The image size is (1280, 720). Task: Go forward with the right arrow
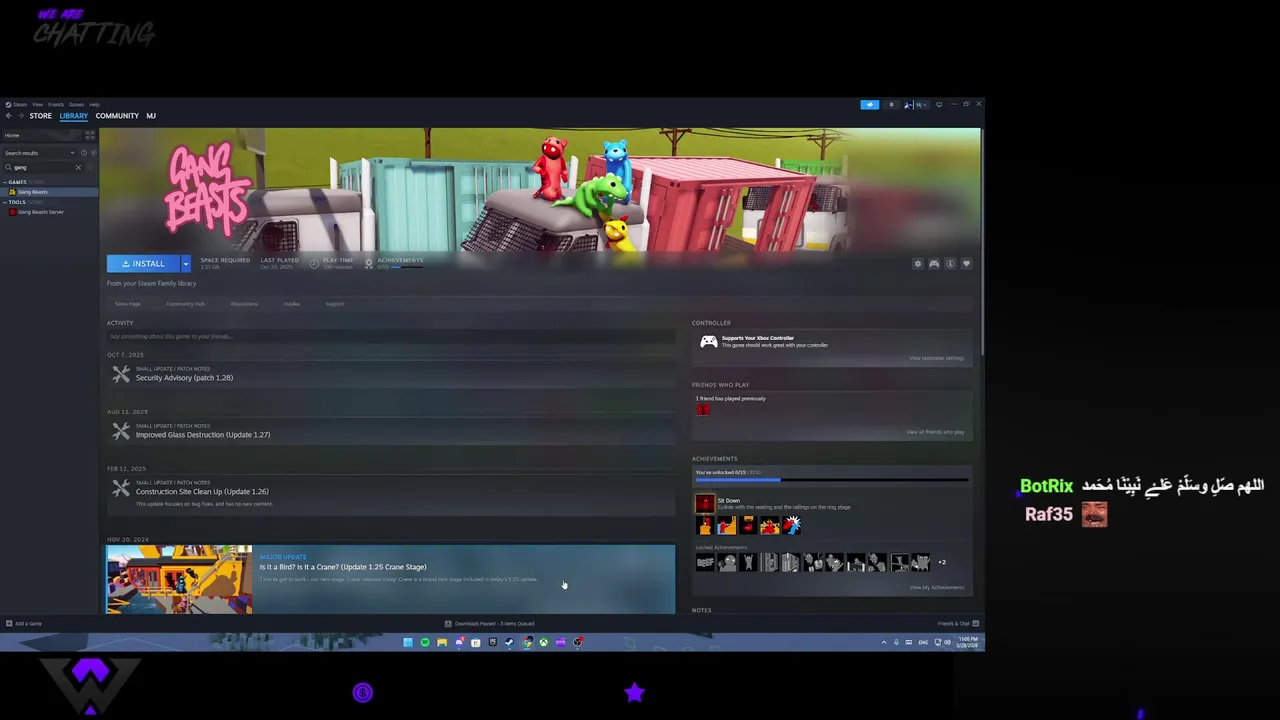point(19,116)
